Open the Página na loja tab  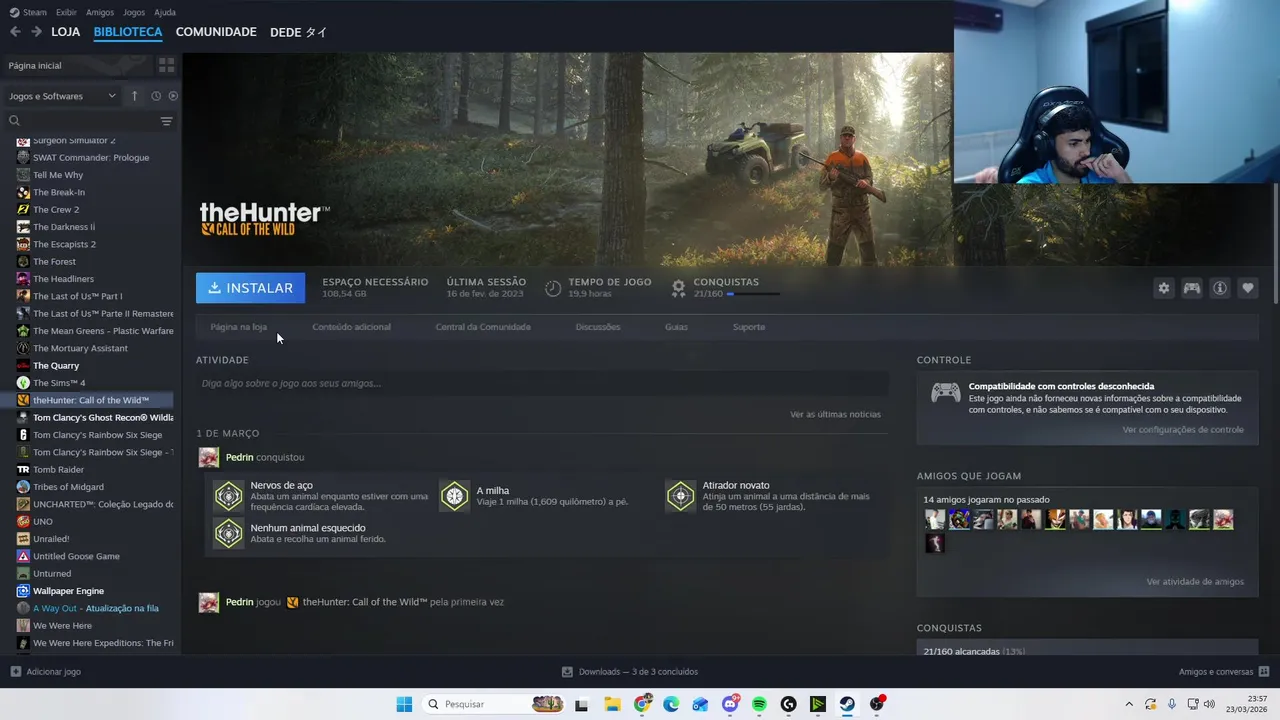point(239,327)
